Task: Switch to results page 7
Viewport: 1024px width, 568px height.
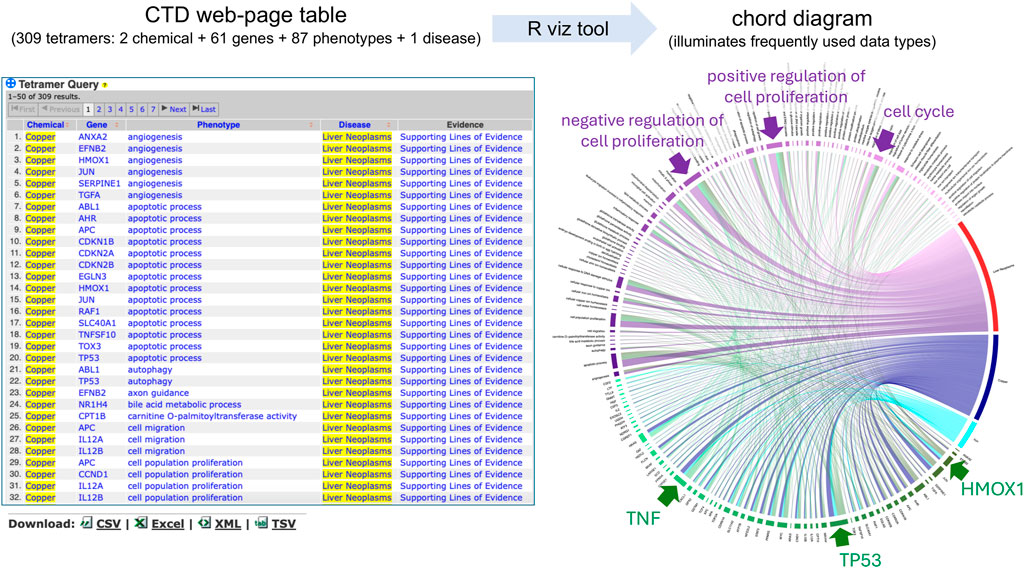Action: [153, 110]
